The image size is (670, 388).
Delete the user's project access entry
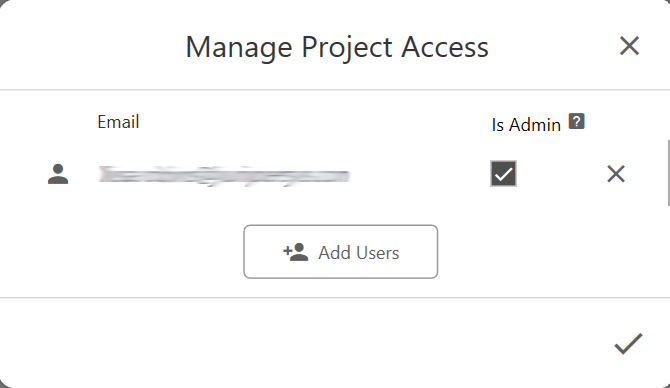[x=616, y=174]
